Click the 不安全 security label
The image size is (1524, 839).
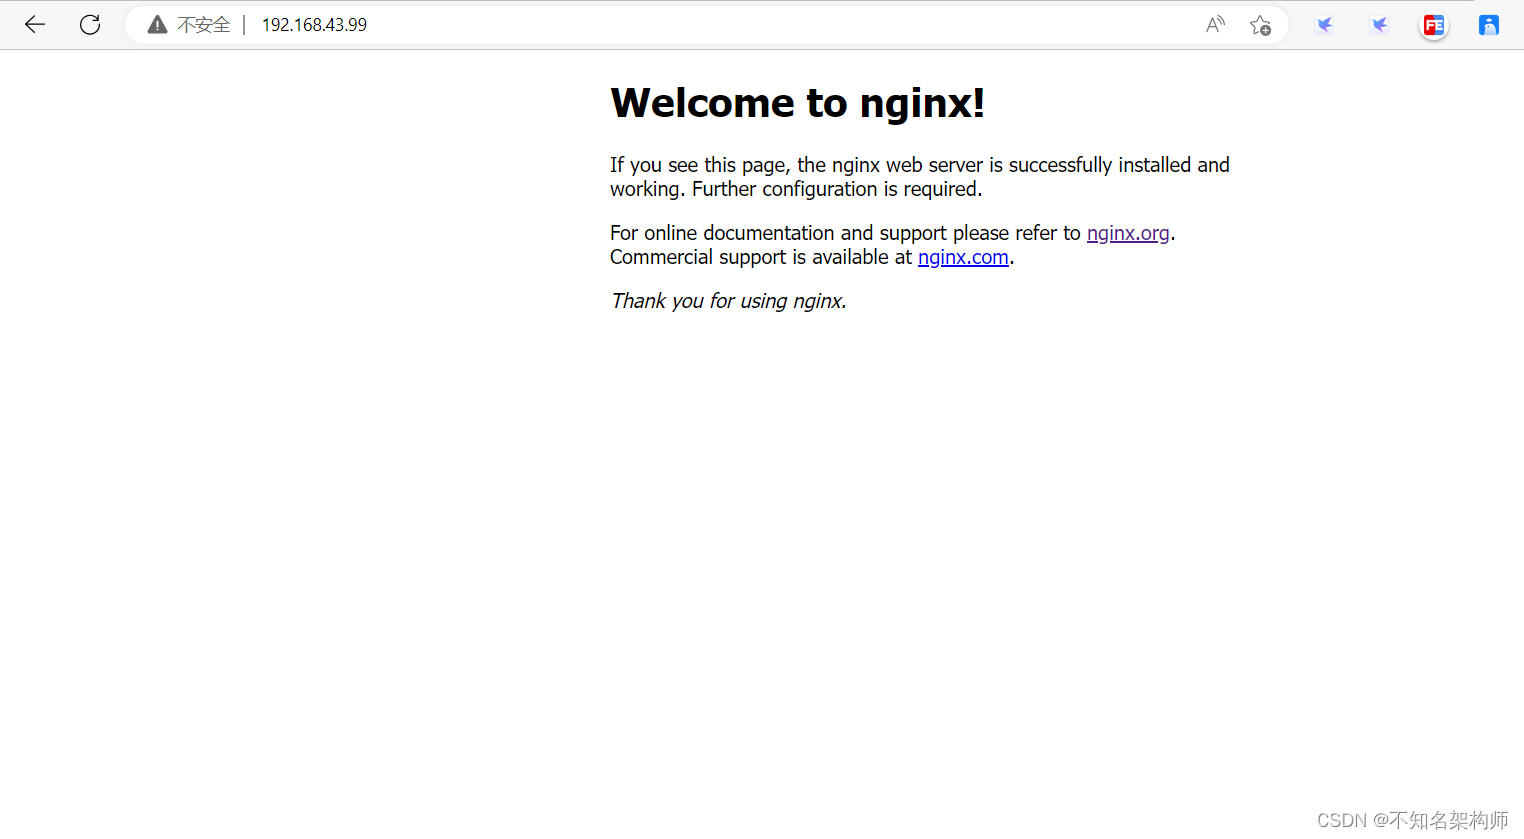pos(204,25)
